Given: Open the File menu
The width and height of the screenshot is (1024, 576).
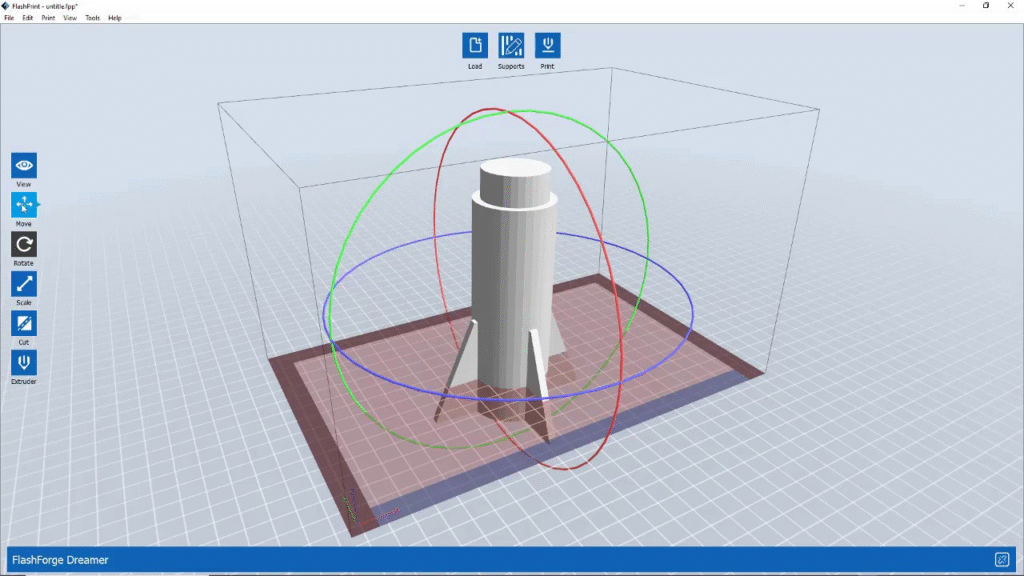Looking at the screenshot, I should (9, 18).
